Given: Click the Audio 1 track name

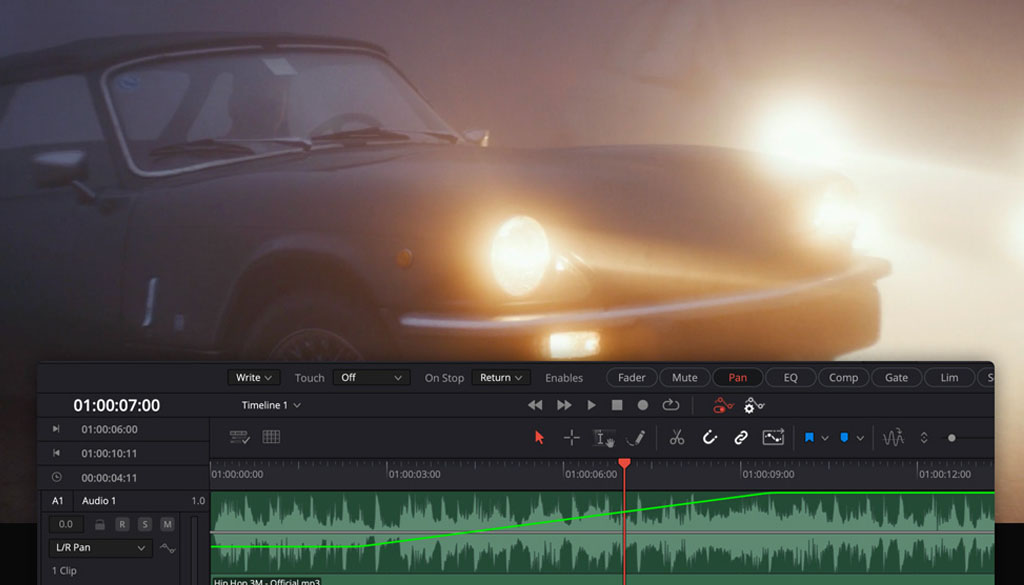Looking at the screenshot, I should click(x=99, y=501).
